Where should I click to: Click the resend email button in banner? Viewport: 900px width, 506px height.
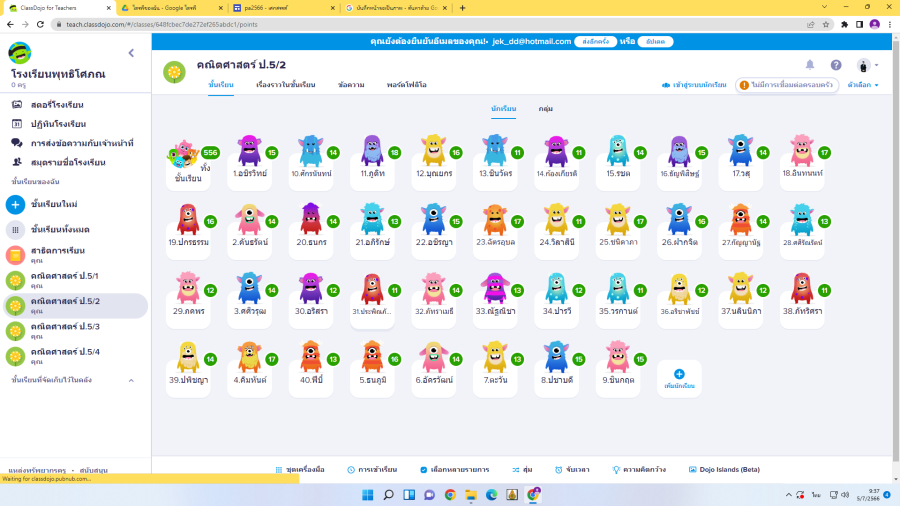(595, 42)
